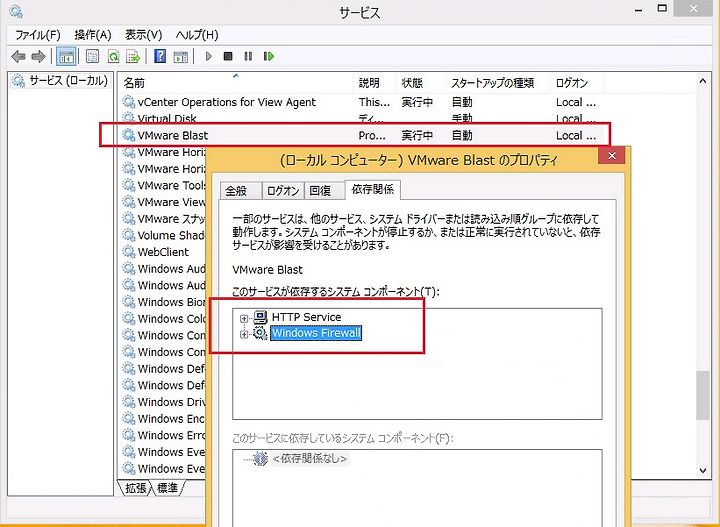Open the ファイル(F) menu
This screenshot has width=720, height=527.
tap(38, 35)
